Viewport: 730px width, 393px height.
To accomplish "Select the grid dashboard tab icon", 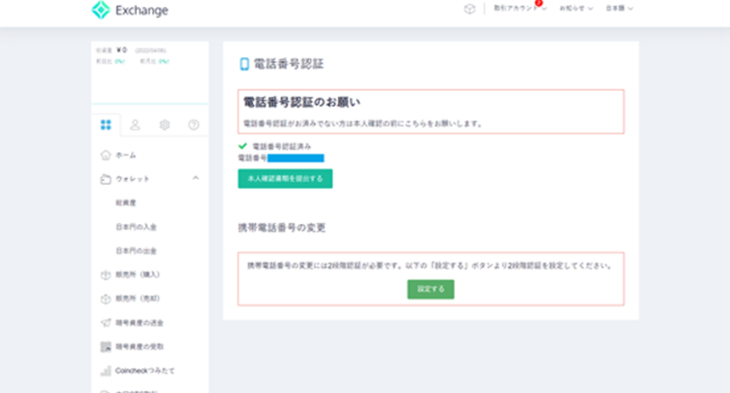I will [106, 125].
